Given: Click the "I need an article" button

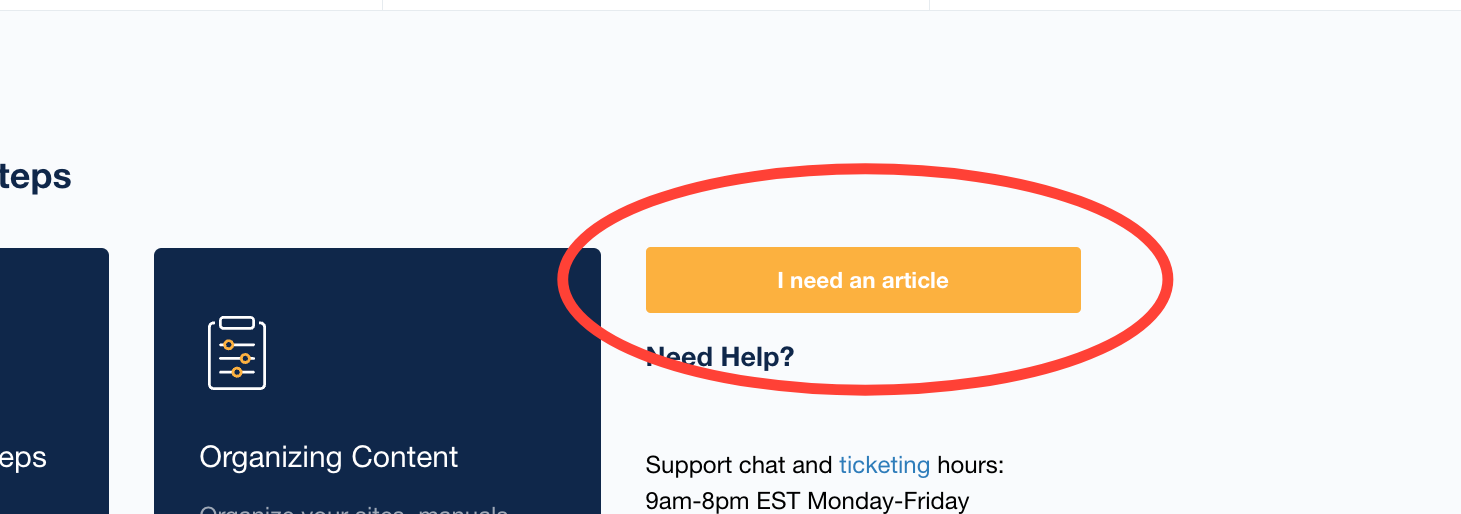Looking at the screenshot, I should pyautogui.click(x=862, y=280).
